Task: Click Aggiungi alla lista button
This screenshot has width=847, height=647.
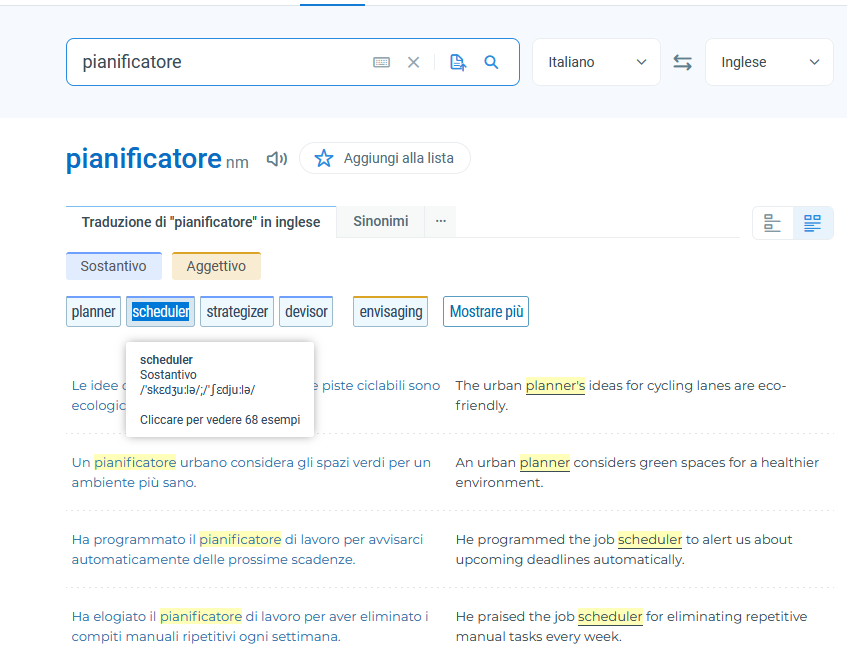Action: [385, 158]
